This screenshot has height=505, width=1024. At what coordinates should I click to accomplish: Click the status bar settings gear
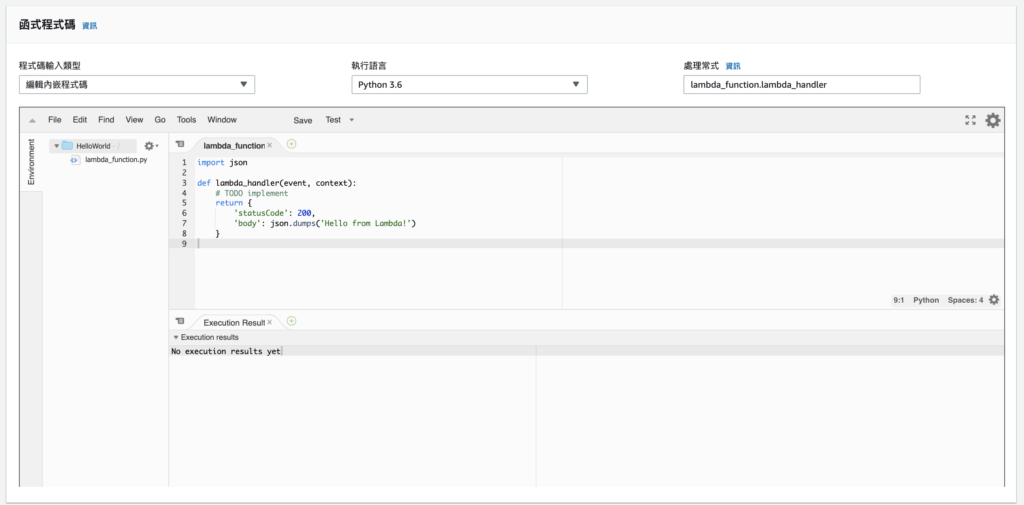click(x=993, y=299)
